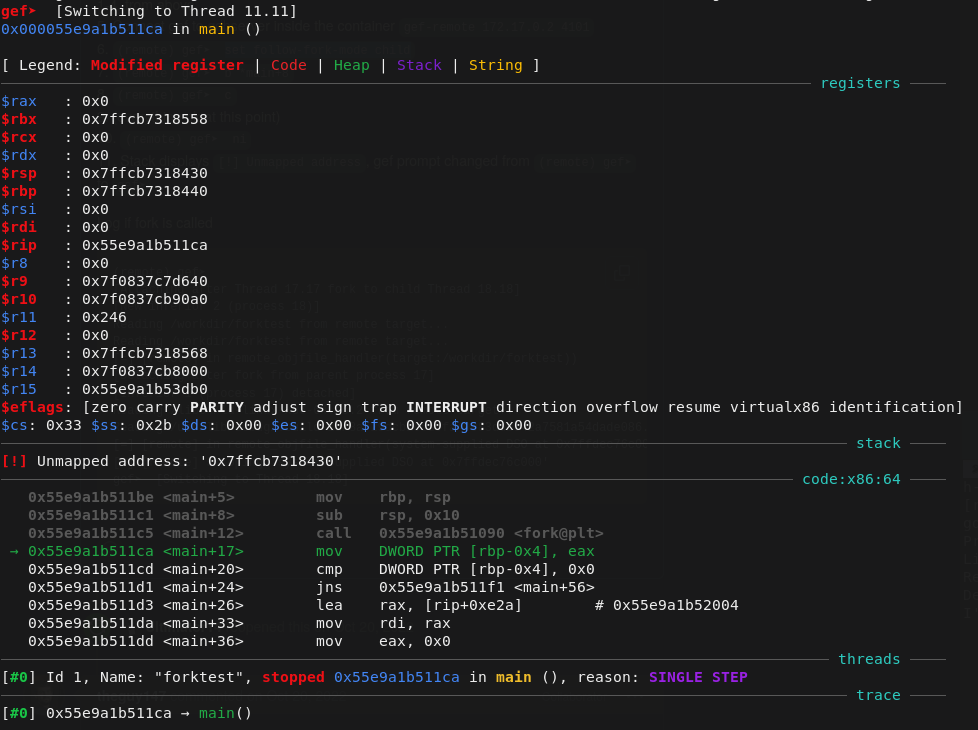978x730 pixels.
Task: Click the trace section label
Action: [x=877, y=694]
